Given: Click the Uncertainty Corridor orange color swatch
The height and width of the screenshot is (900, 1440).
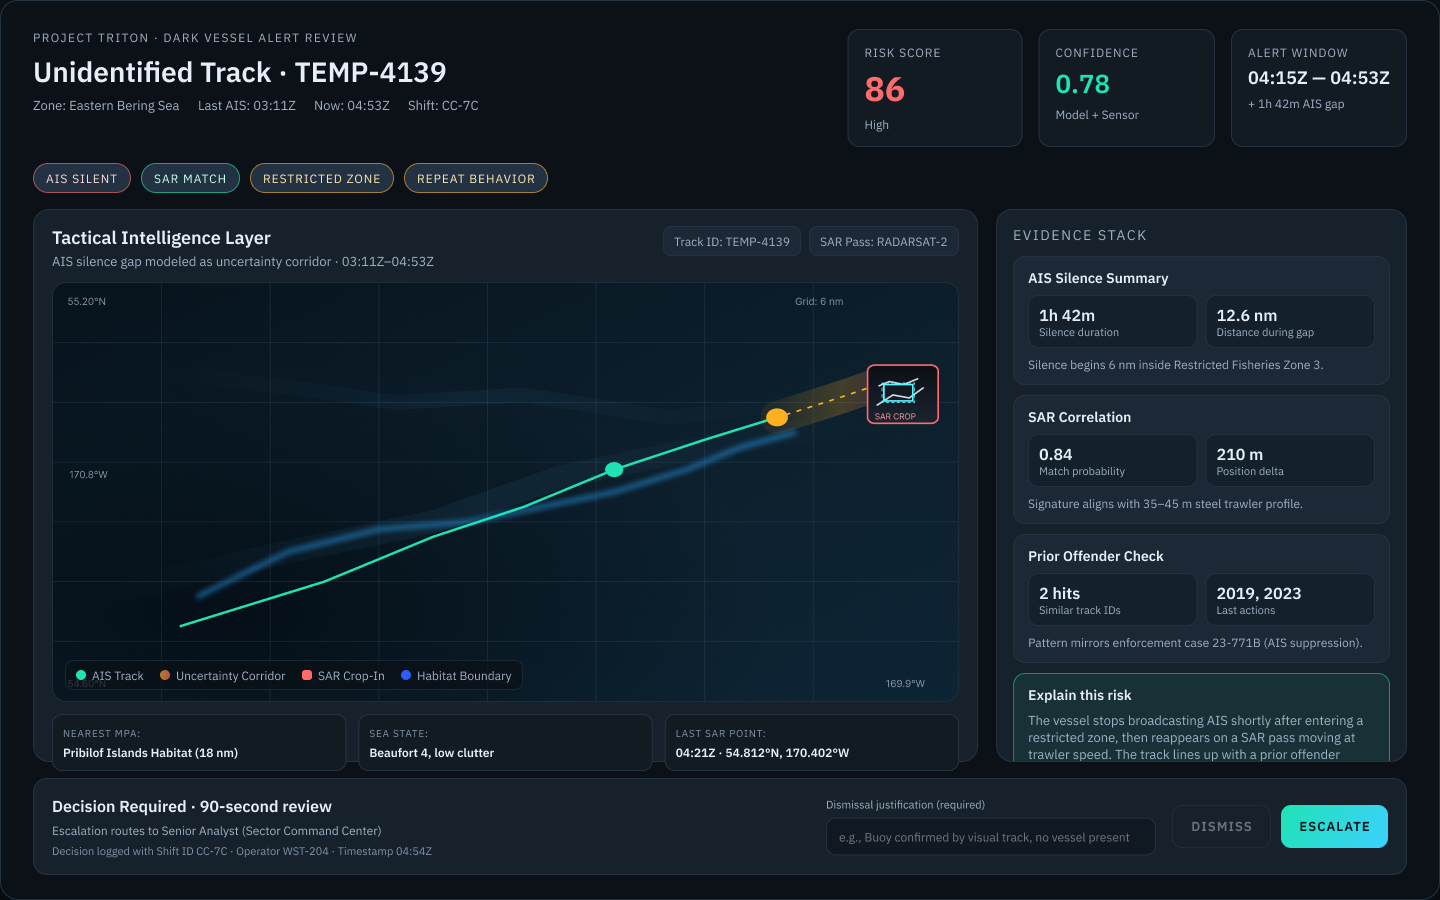Looking at the screenshot, I should (165, 675).
